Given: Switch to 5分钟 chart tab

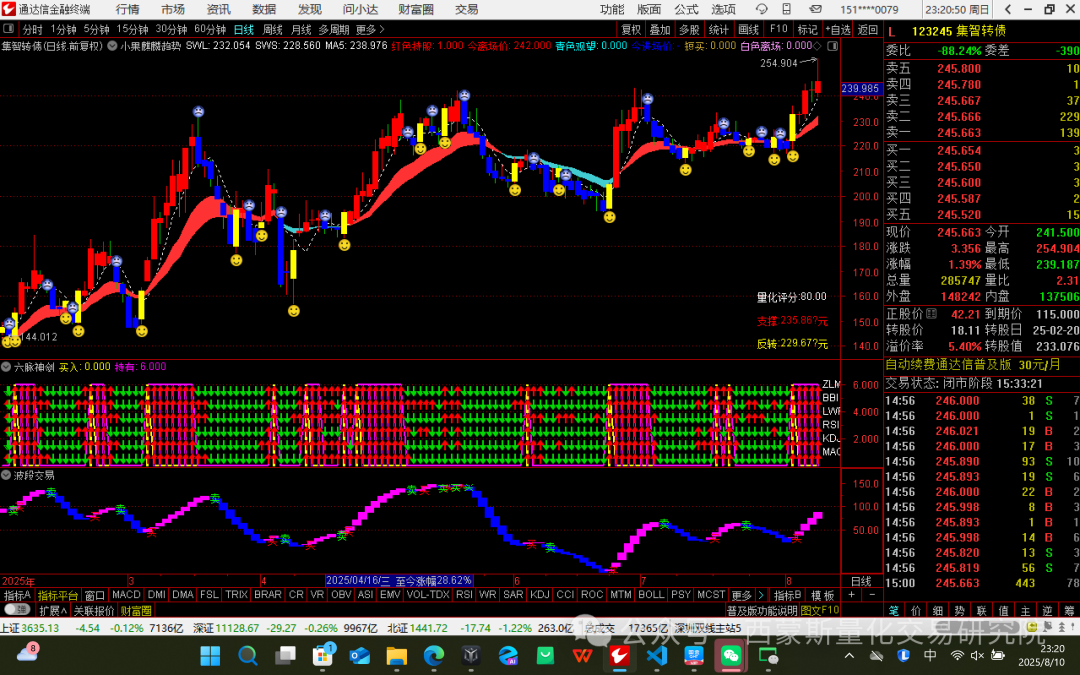Looking at the screenshot, I should pyautogui.click(x=96, y=30).
